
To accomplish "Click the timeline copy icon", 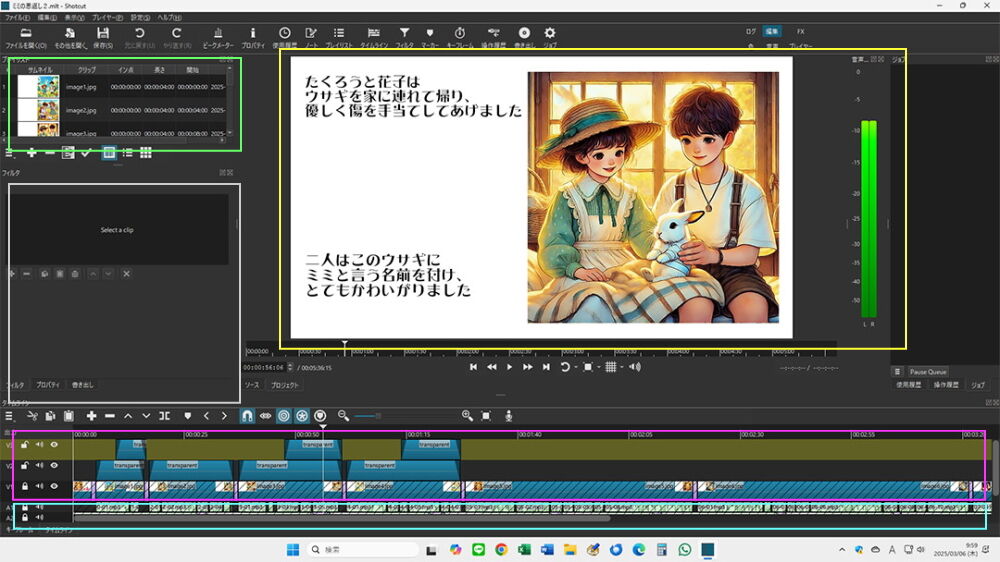I will pos(50,416).
